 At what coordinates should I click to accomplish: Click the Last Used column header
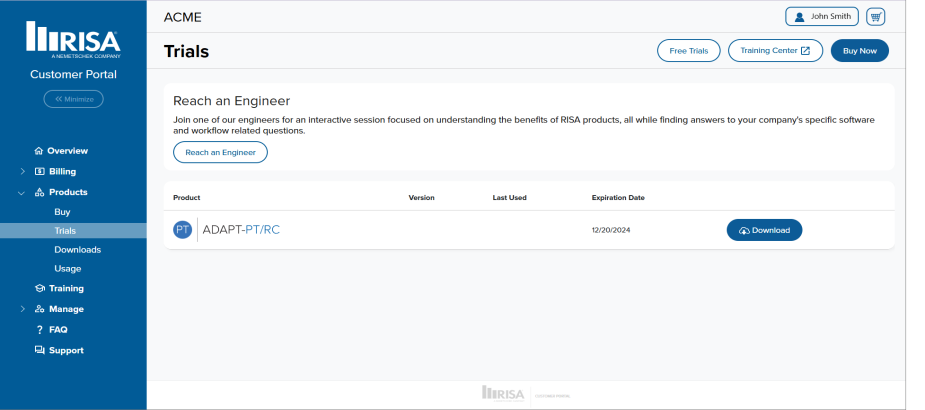[x=509, y=198]
